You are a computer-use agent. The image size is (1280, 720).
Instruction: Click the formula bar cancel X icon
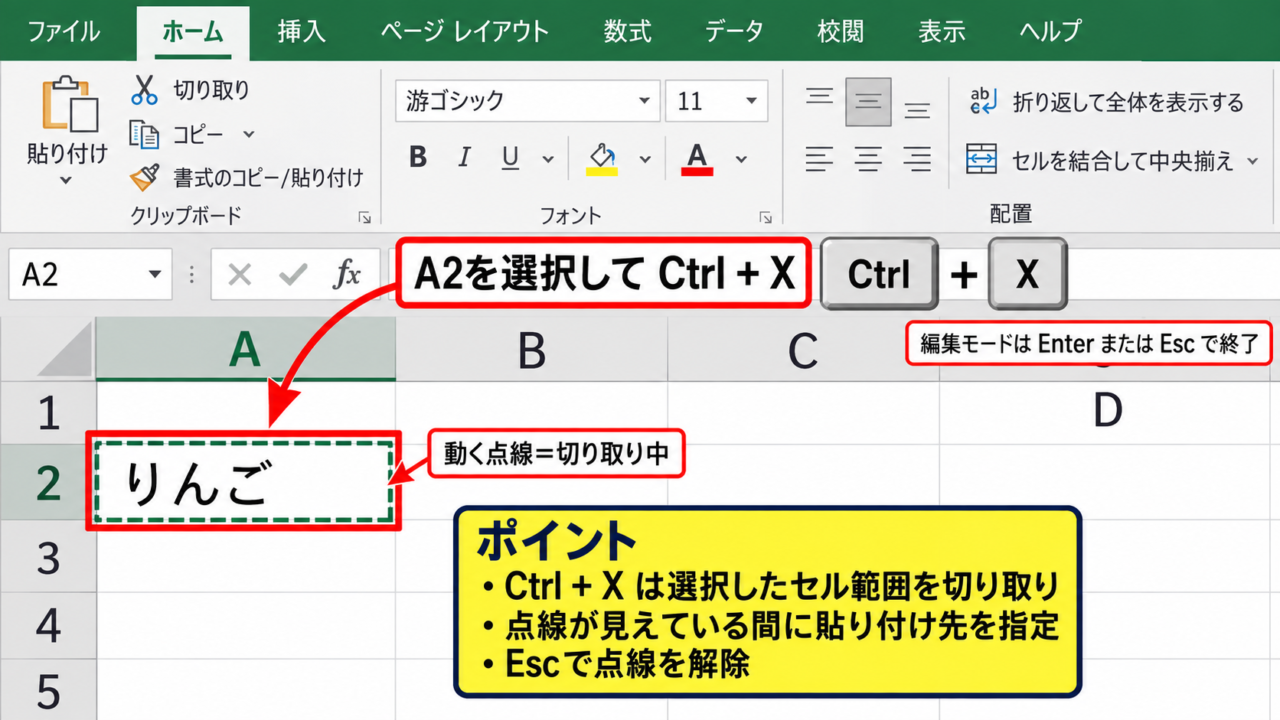point(239,274)
